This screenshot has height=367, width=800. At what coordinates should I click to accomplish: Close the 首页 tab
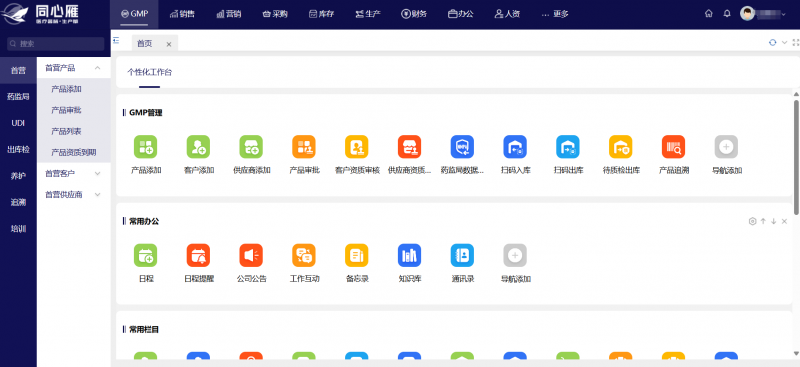point(169,44)
